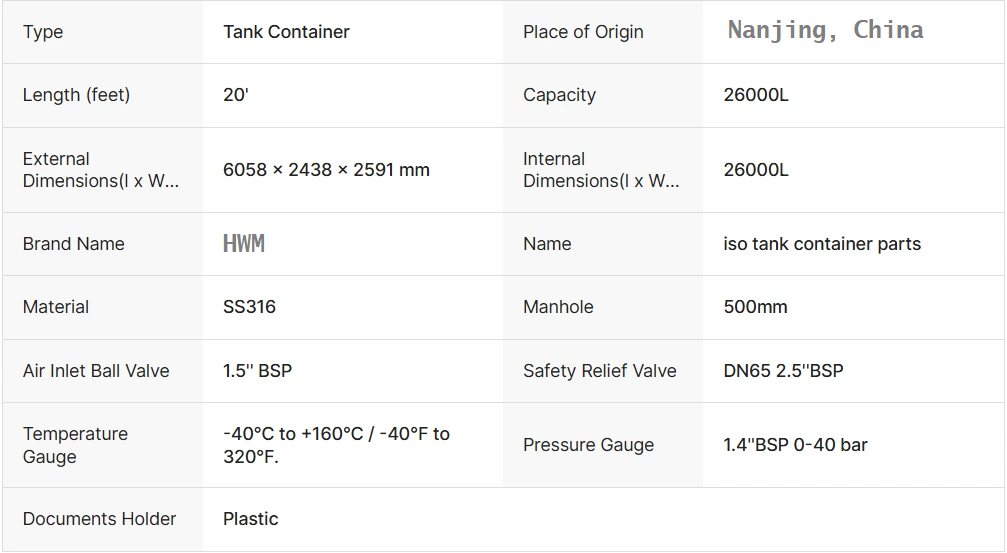Click the 'iso tank container parts' name value
1007x553 pixels.
point(822,244)
